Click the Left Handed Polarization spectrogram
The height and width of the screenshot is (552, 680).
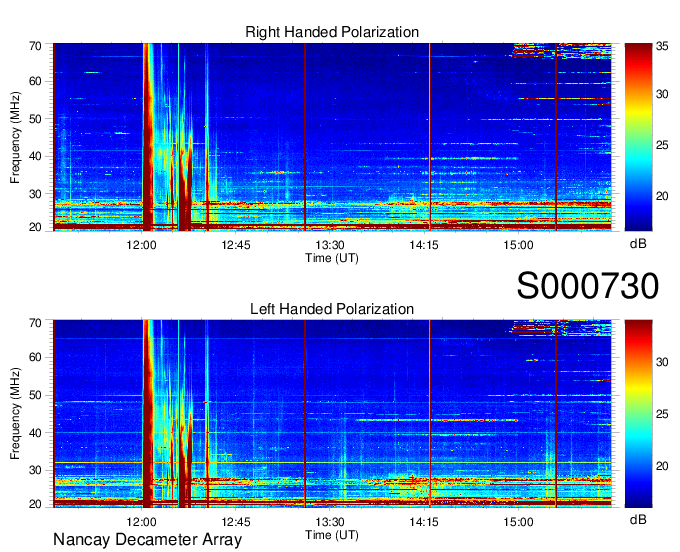click(332, 414)
